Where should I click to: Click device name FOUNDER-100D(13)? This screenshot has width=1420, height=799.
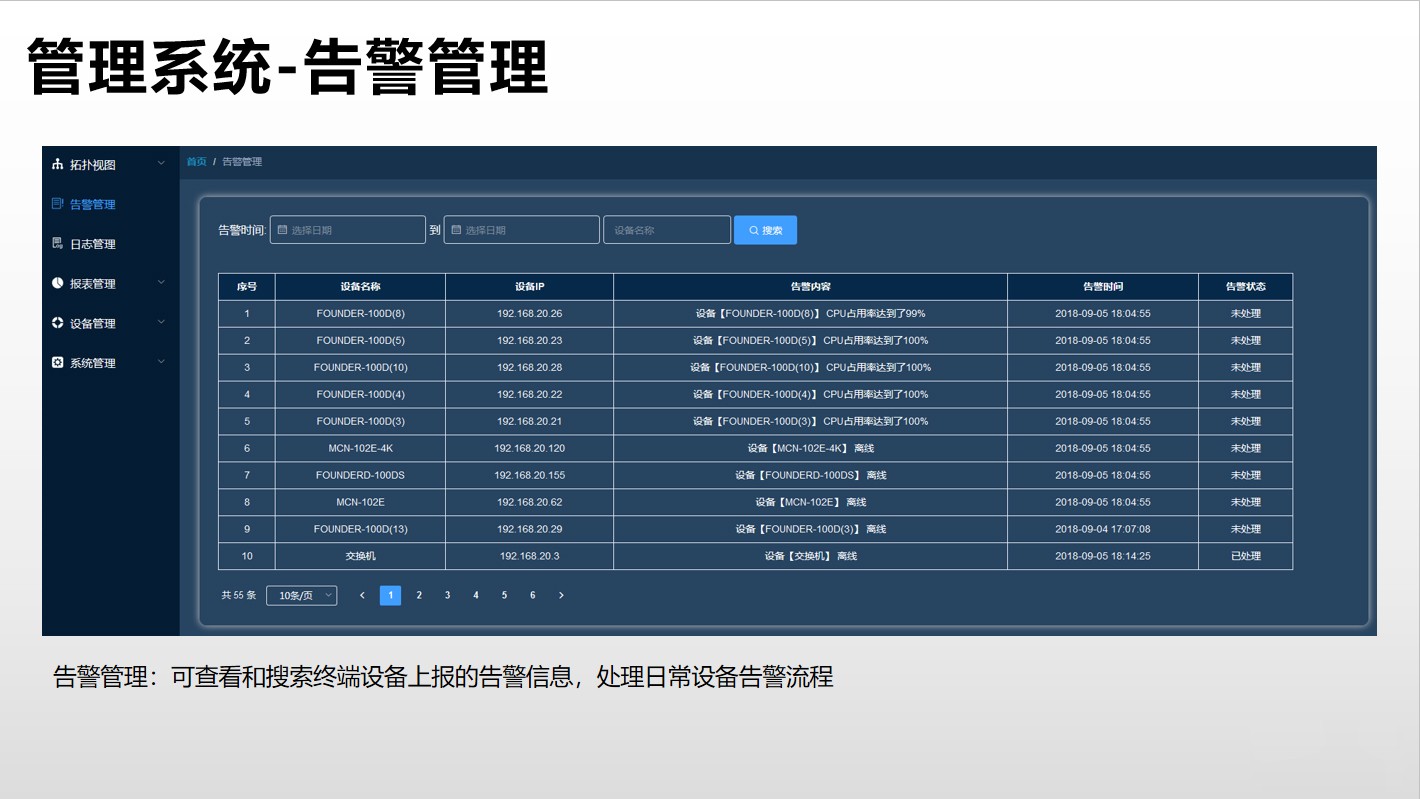pos(360,530)
